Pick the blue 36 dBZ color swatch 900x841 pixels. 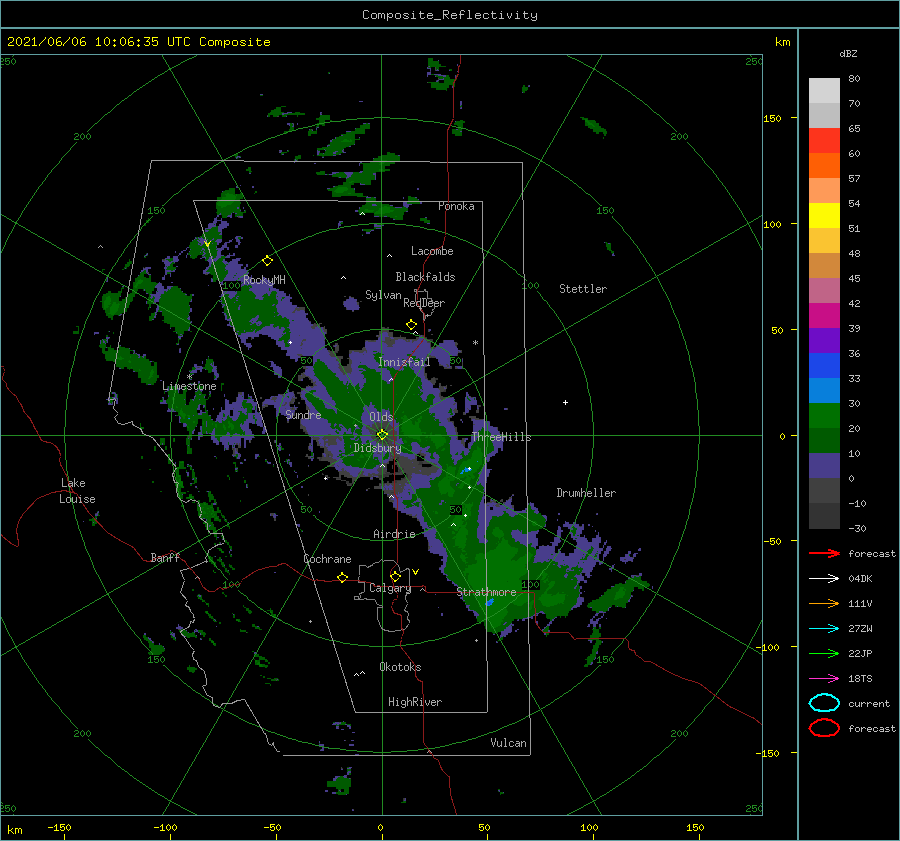(824, 365)
